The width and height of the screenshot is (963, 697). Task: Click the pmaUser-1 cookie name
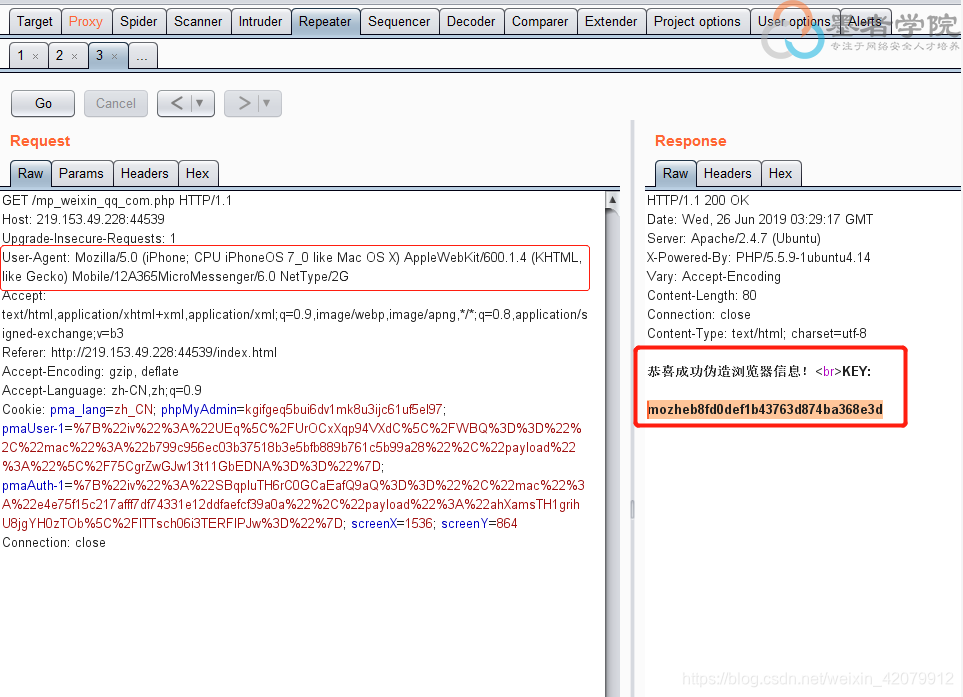(33, 429)
